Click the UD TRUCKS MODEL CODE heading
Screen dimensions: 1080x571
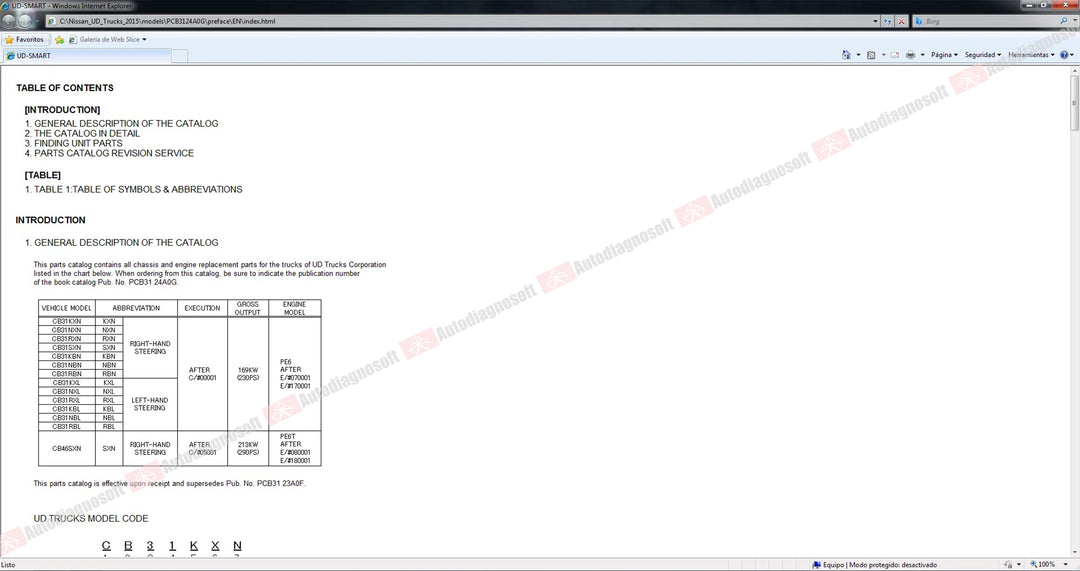(91, 519)
